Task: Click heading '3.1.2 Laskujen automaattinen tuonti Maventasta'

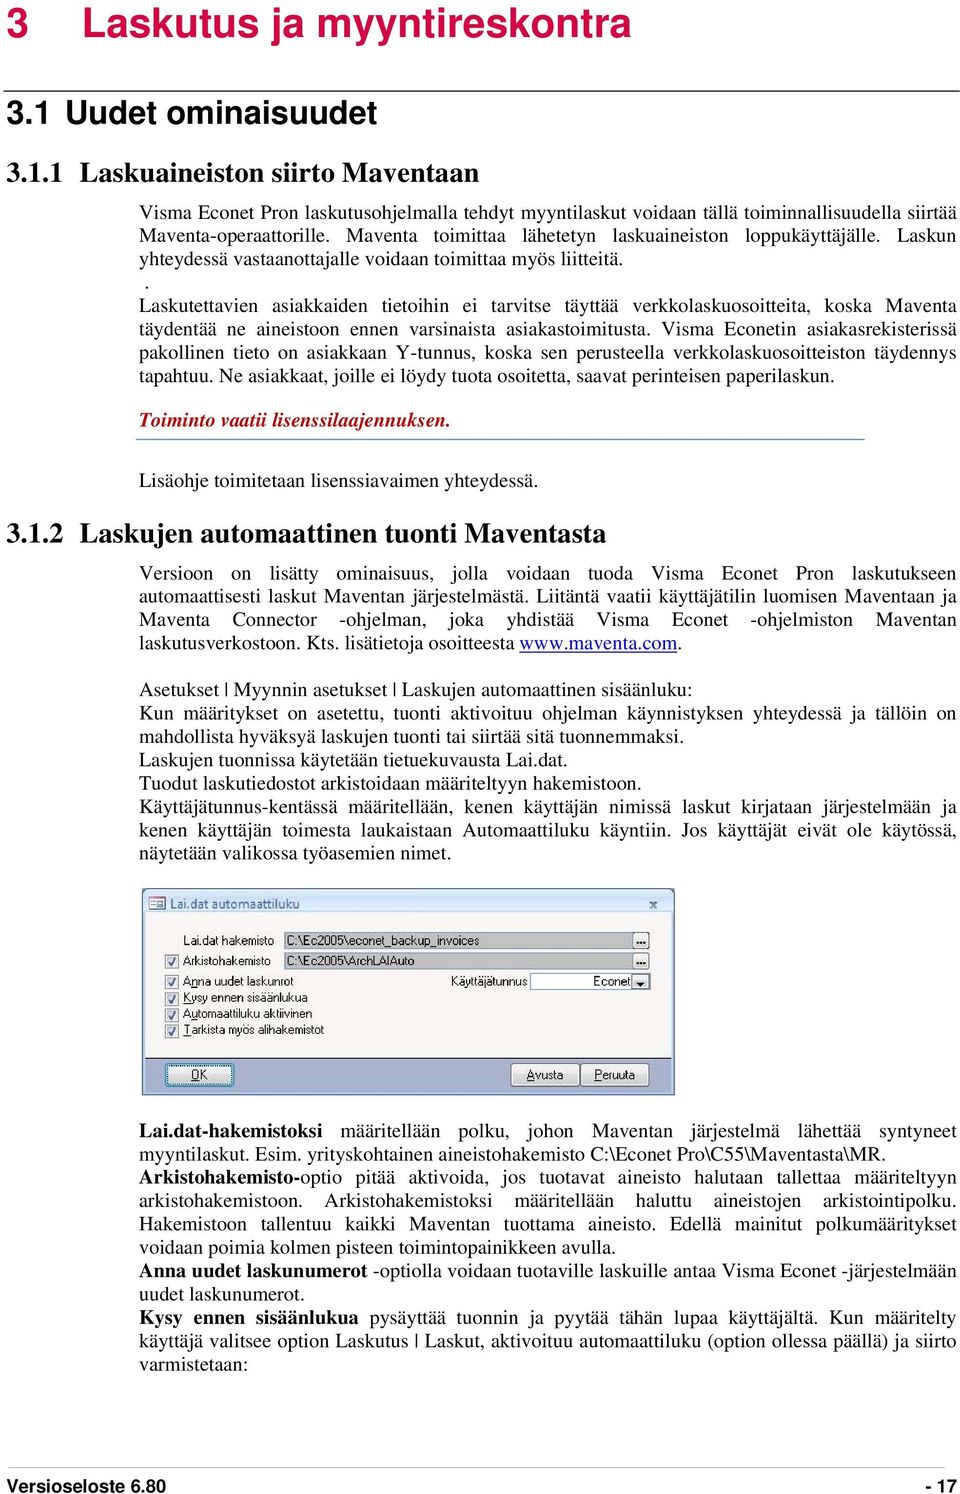Action: click(x=306, y=534)
